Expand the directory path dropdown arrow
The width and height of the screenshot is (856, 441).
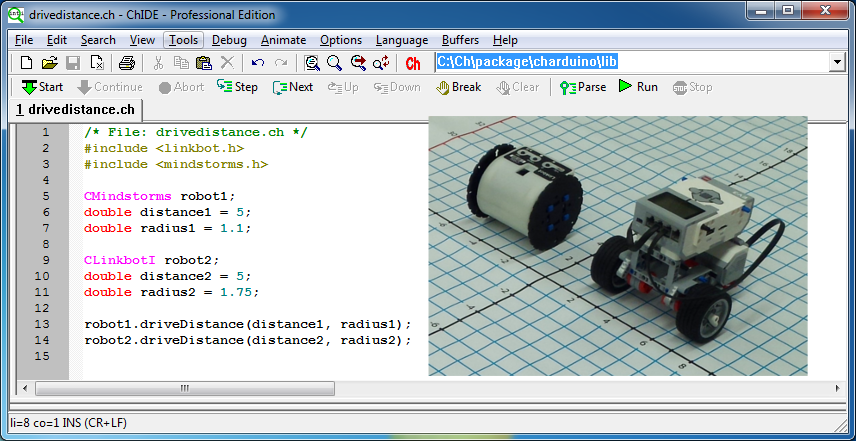(x=836, y=62)
